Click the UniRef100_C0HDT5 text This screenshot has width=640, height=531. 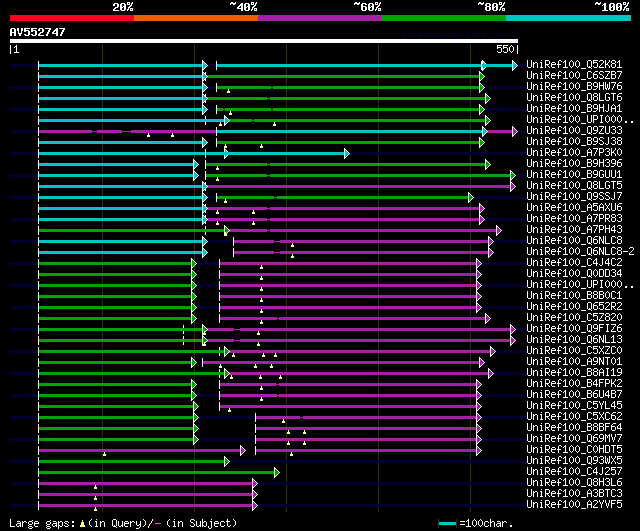coord(574,450)
